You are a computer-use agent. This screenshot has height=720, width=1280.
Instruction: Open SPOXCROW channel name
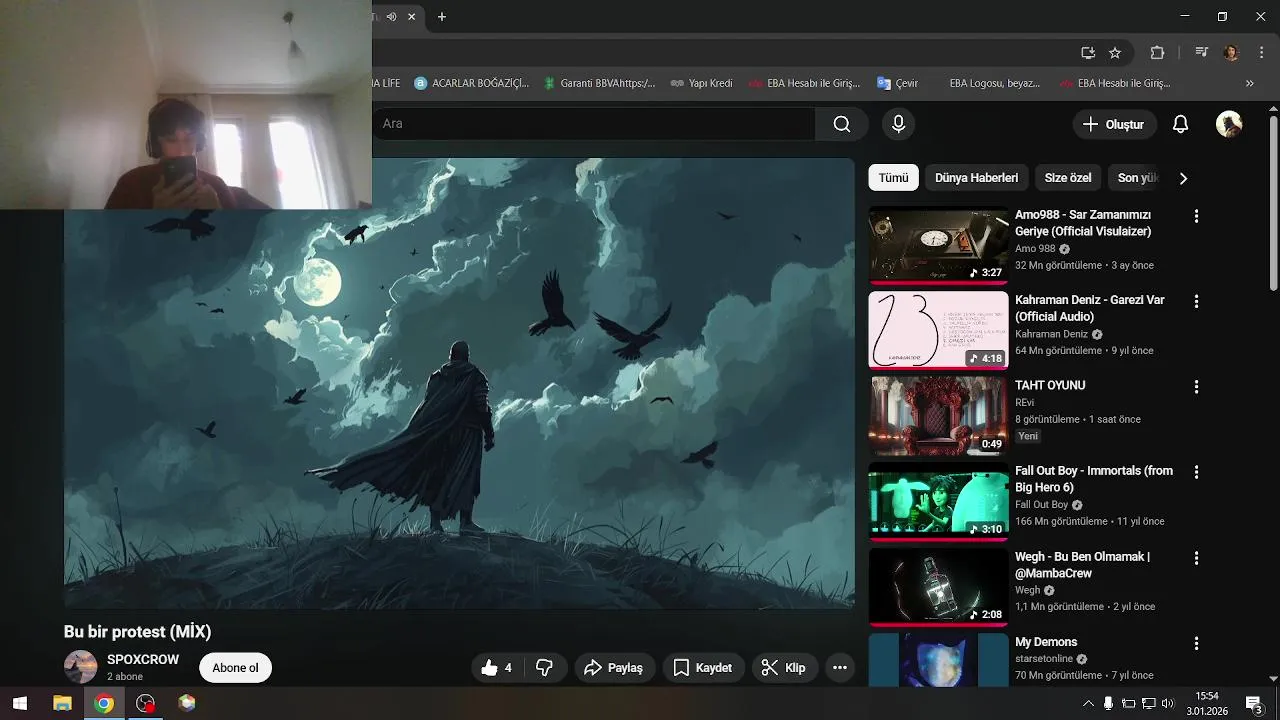143,660
